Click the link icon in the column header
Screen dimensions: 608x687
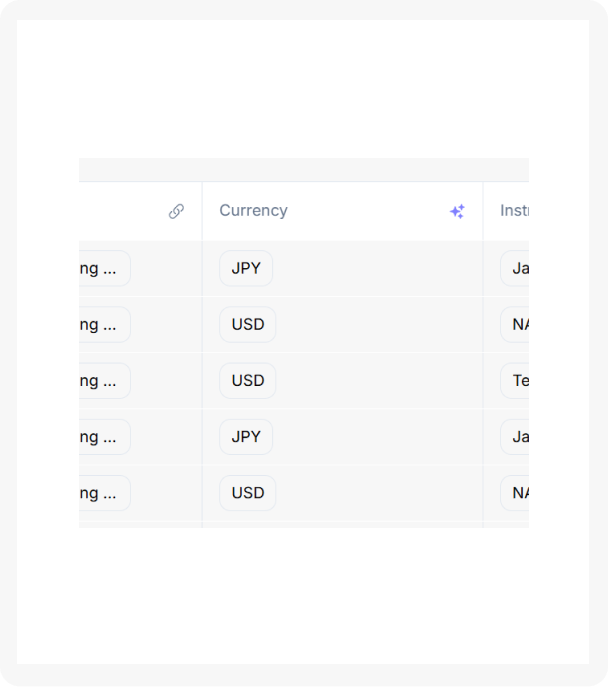click(176, 211)
